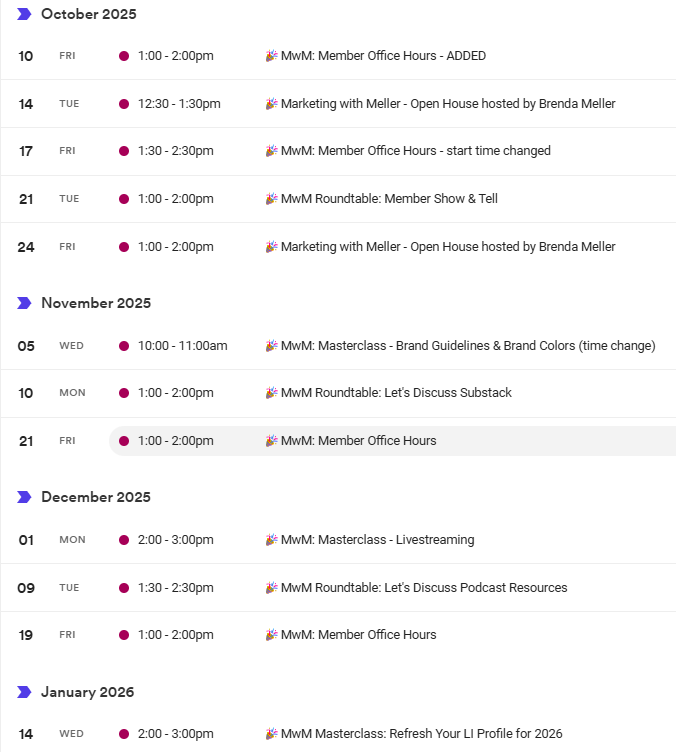Click party icon beside Masterclass - Livestreaming

(x=271, y=540)
